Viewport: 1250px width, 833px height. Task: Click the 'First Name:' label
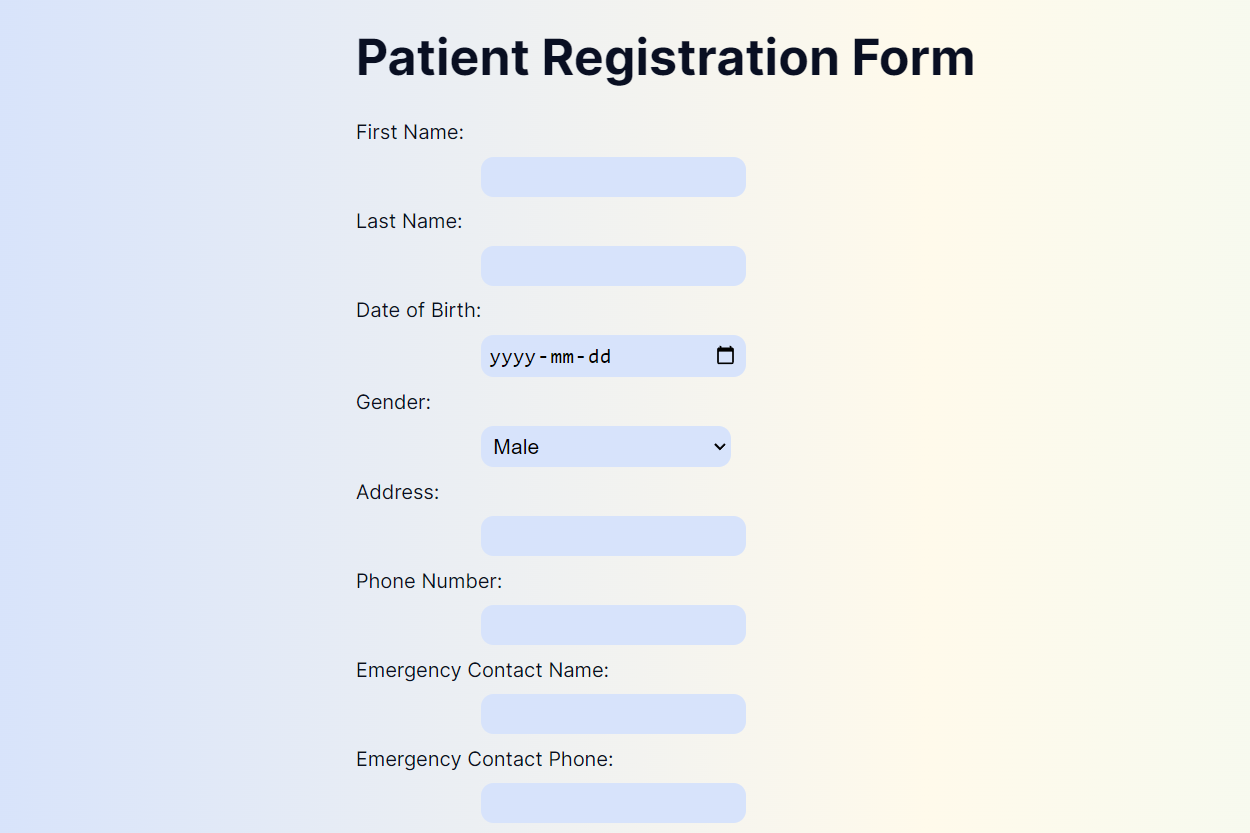[x=409, y=132]
